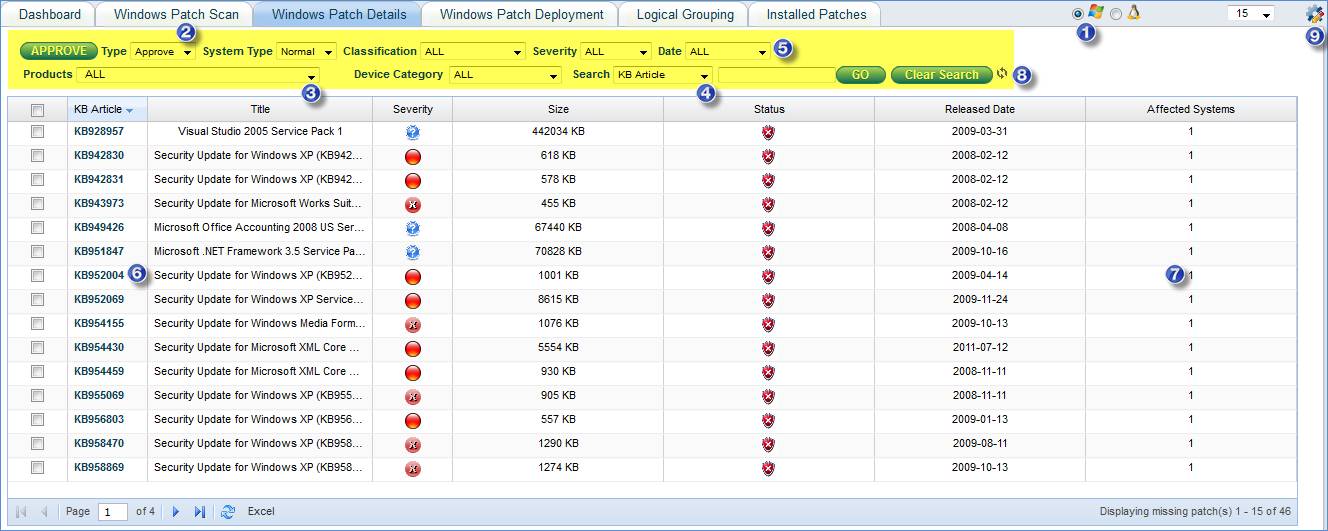Click the Windows OS logo icon

point(1096,13)
